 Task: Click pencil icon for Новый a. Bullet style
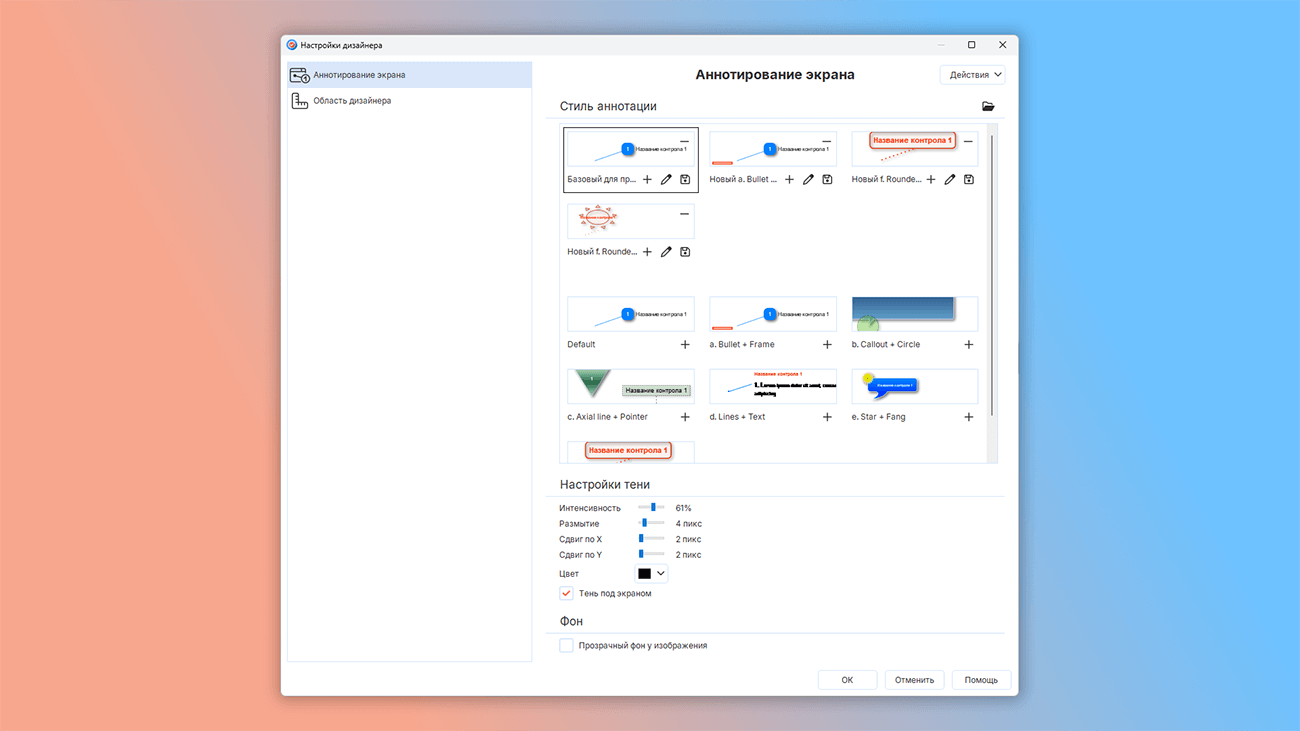point(808,180)
